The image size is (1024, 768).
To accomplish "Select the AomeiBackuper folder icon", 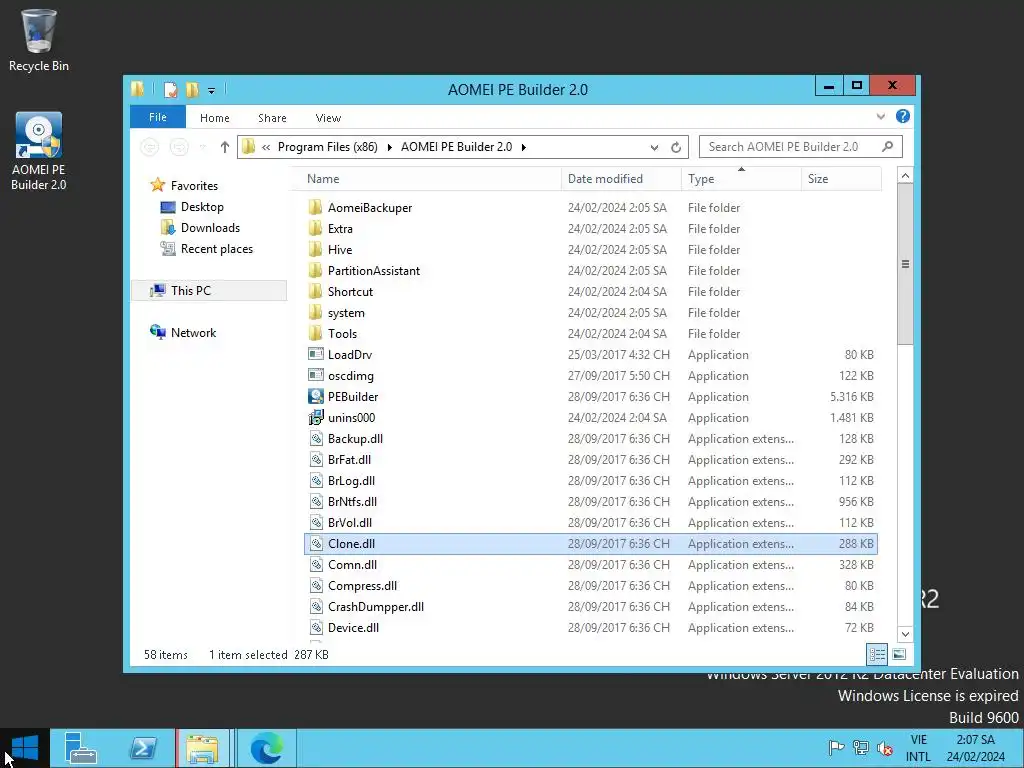I will pos(315,208).
